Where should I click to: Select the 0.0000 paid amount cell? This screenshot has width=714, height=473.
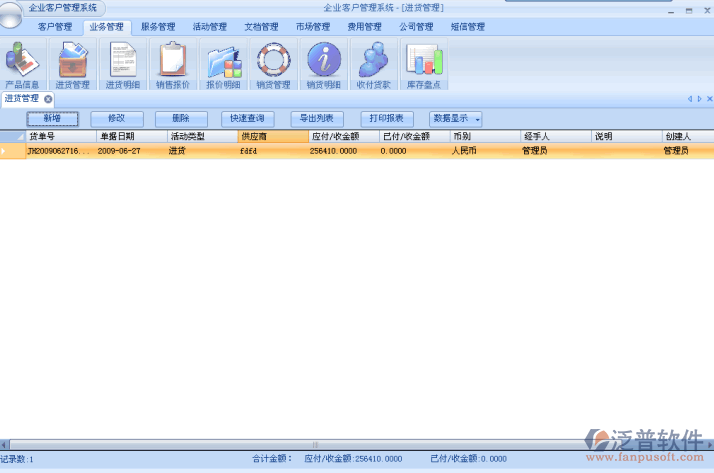[x=414, y=151]
